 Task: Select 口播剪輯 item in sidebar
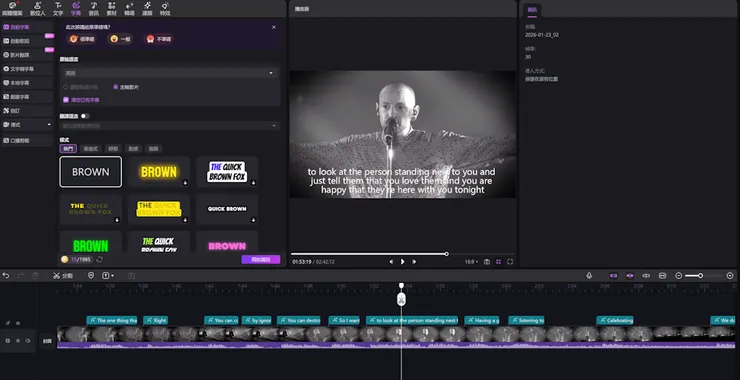27,140
